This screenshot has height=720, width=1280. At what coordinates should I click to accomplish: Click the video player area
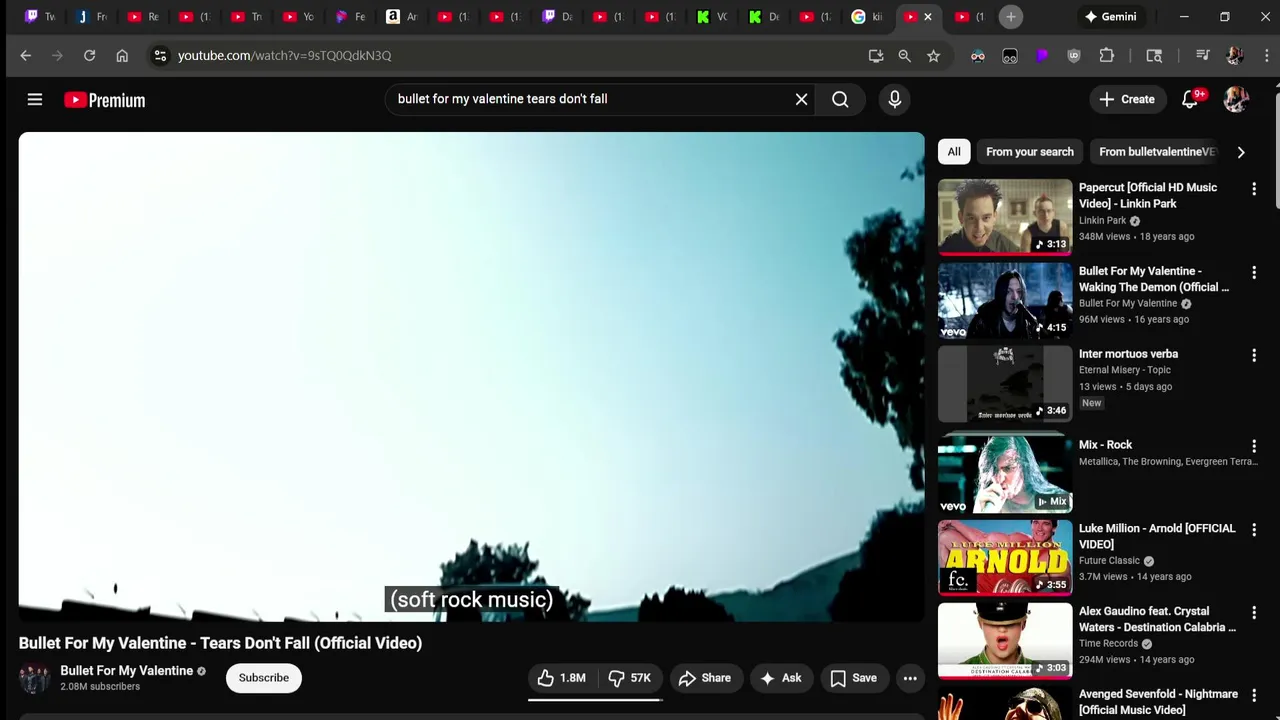tap(471, 377)
